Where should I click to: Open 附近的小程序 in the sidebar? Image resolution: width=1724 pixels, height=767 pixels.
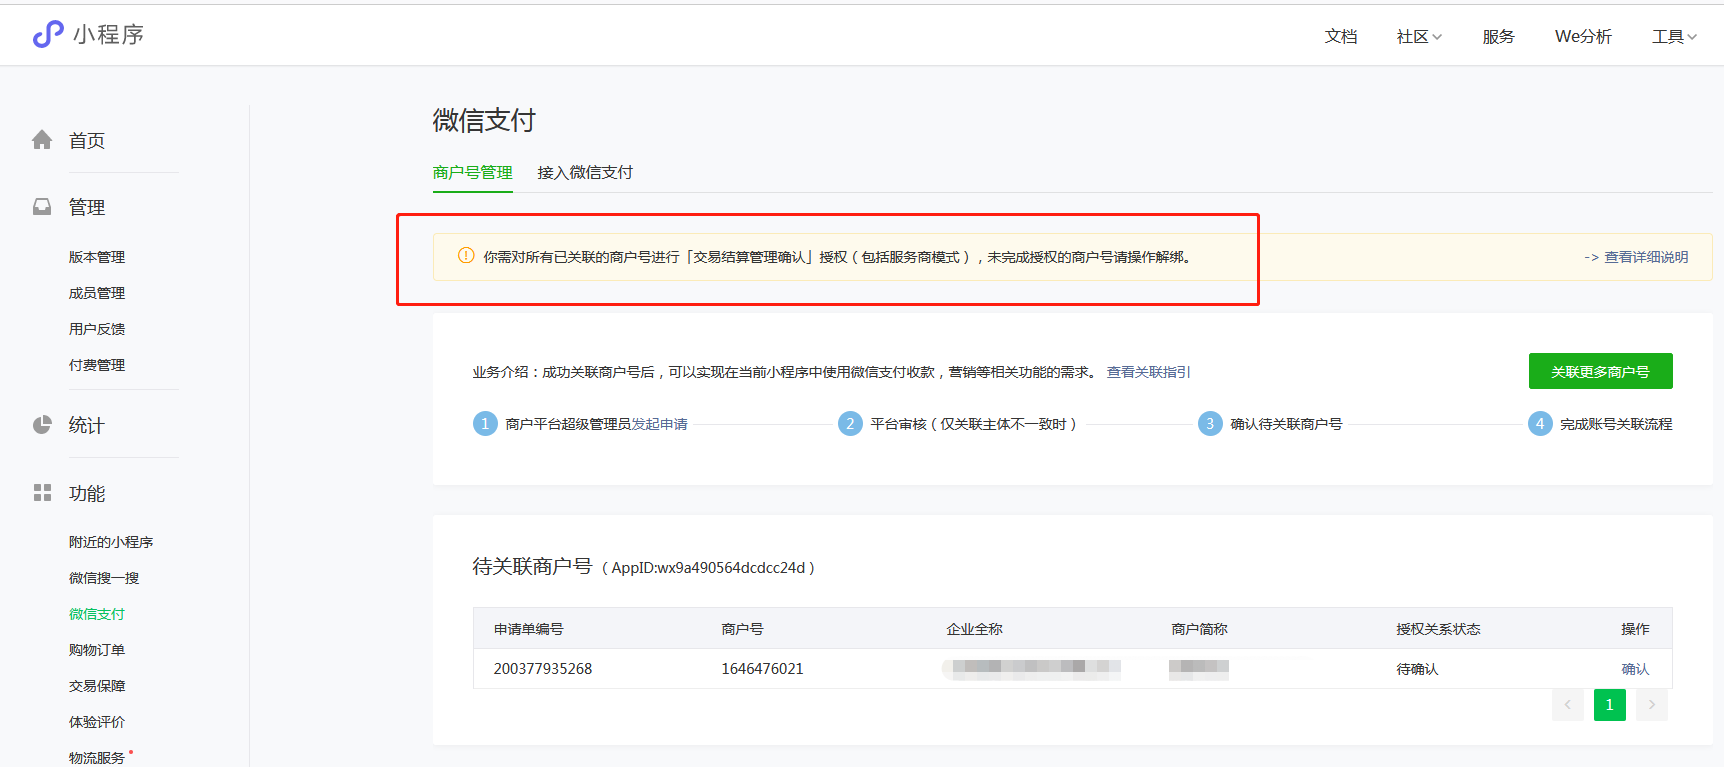coord(111,542)
